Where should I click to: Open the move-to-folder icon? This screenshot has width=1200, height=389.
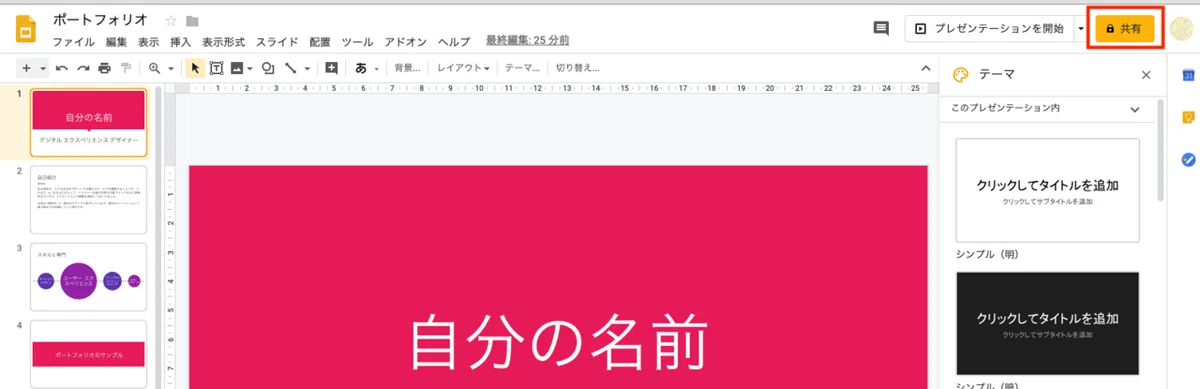tap(192, 21)
